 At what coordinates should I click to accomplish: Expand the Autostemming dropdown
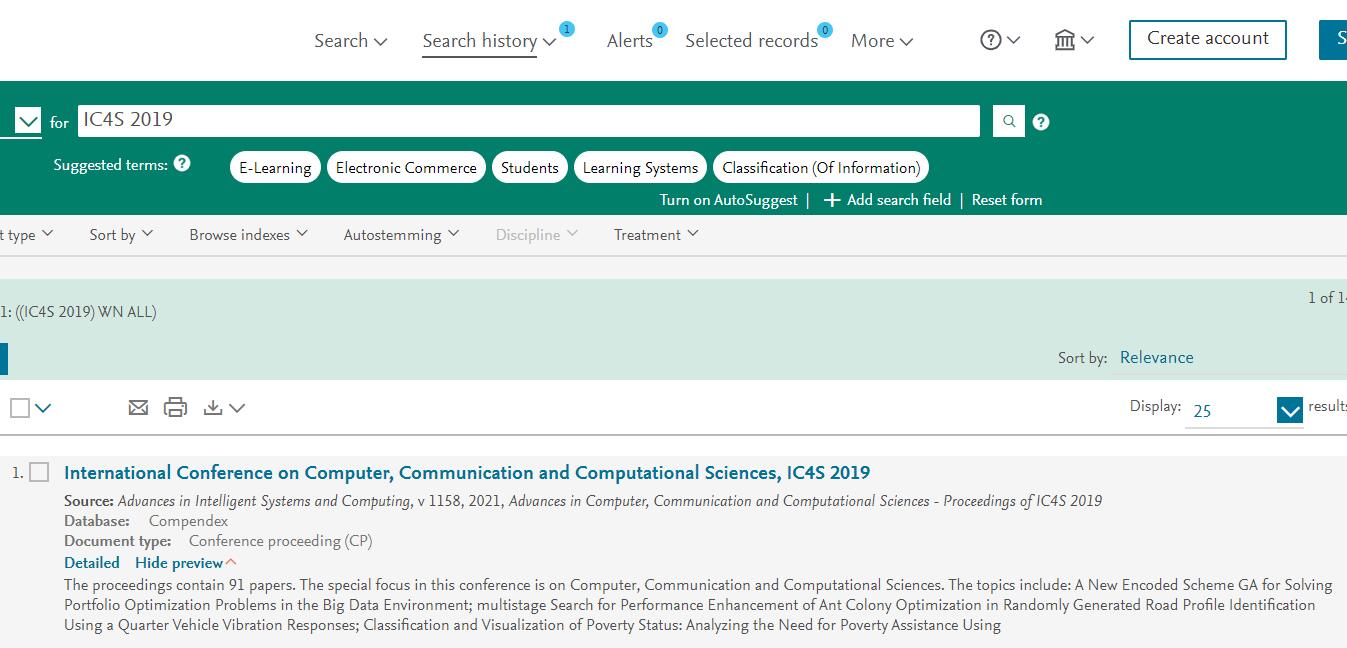401,235
